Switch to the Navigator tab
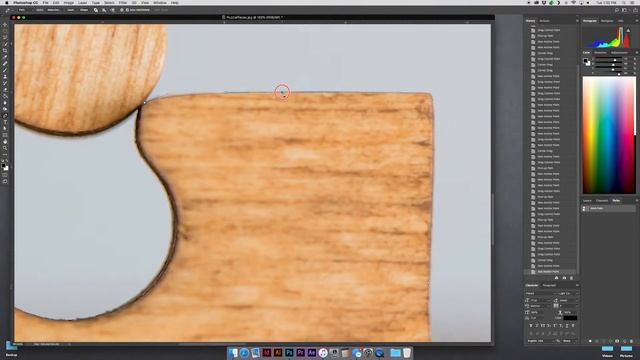This screenshot has height=360, width=640. [607, 21]
